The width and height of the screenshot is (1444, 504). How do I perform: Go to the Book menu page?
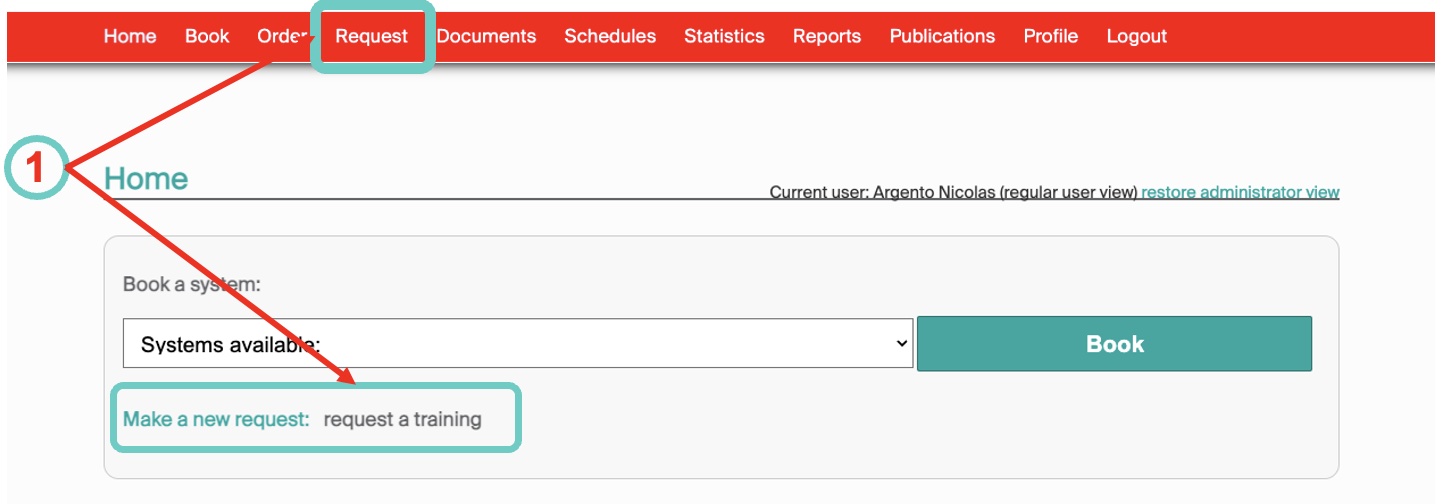pyautogui.click(x=207, y=36)
